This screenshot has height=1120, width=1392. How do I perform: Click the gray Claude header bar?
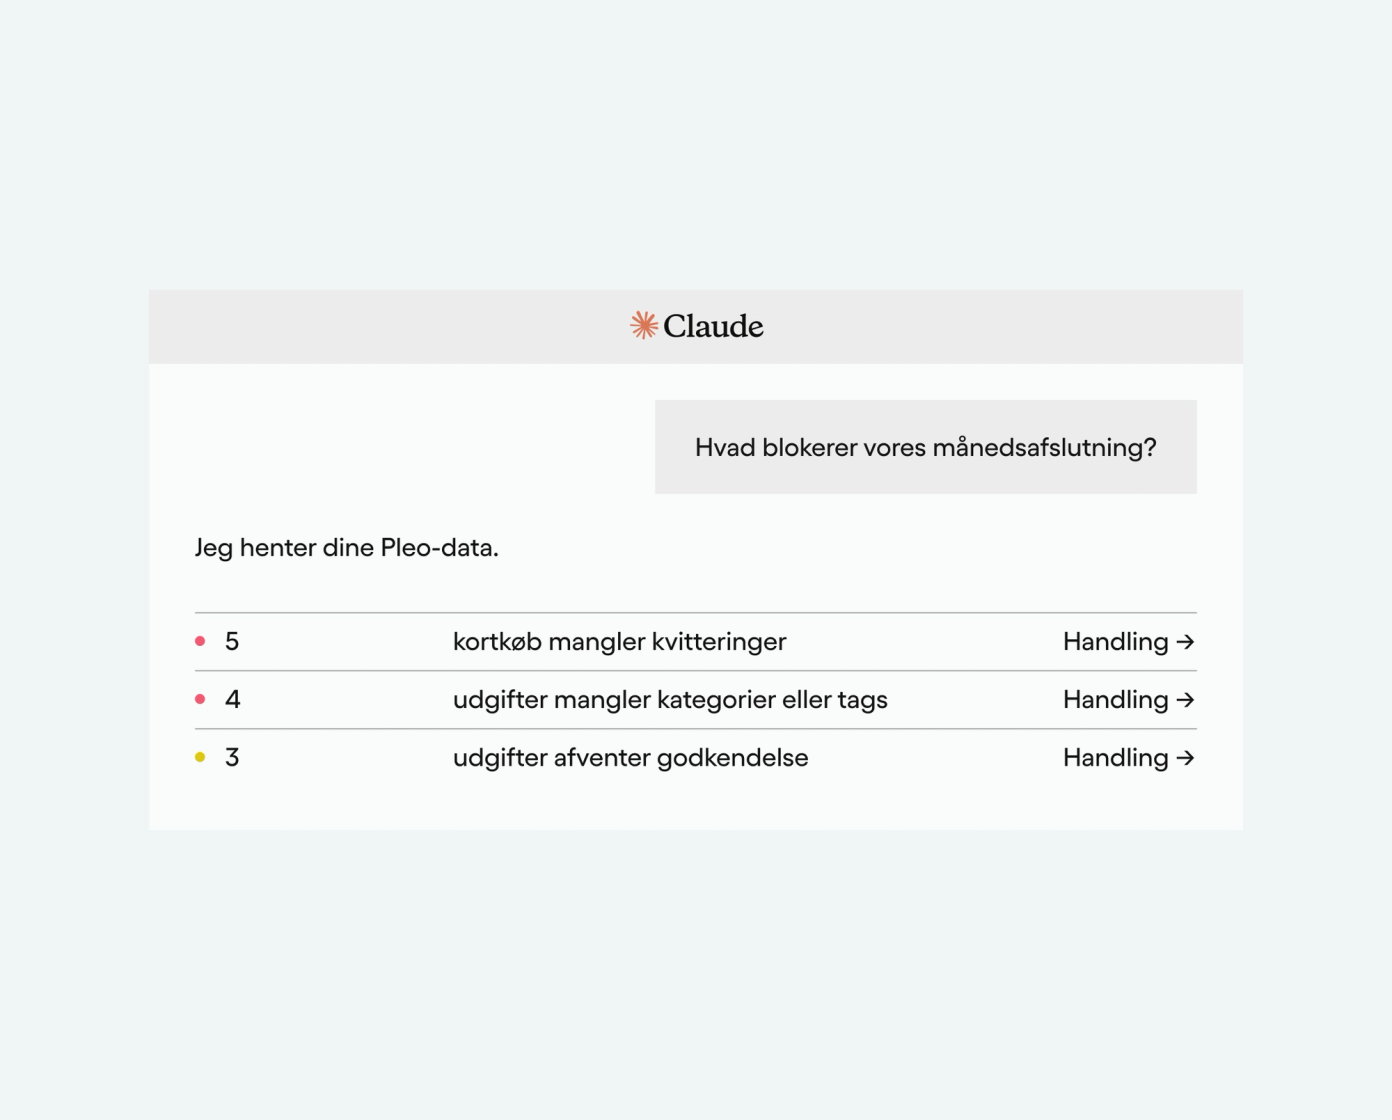[x=696, y=327]
